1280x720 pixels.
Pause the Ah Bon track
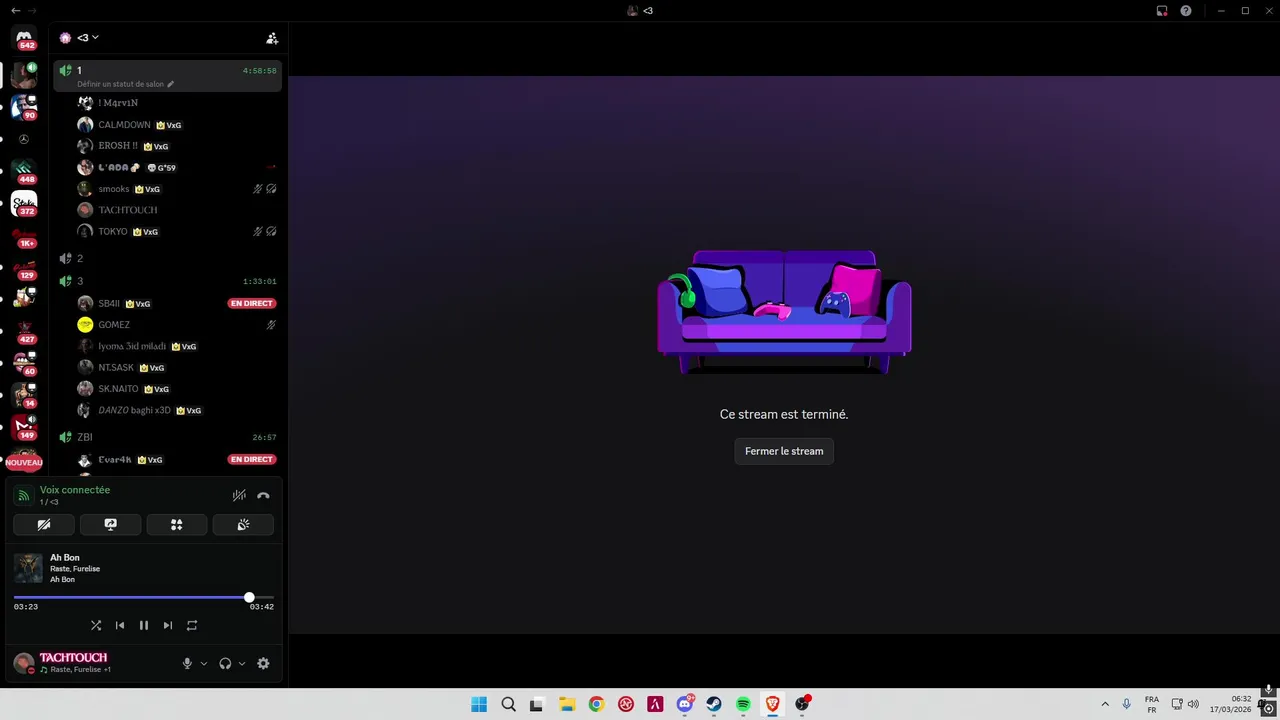click(x=144, y=625)
